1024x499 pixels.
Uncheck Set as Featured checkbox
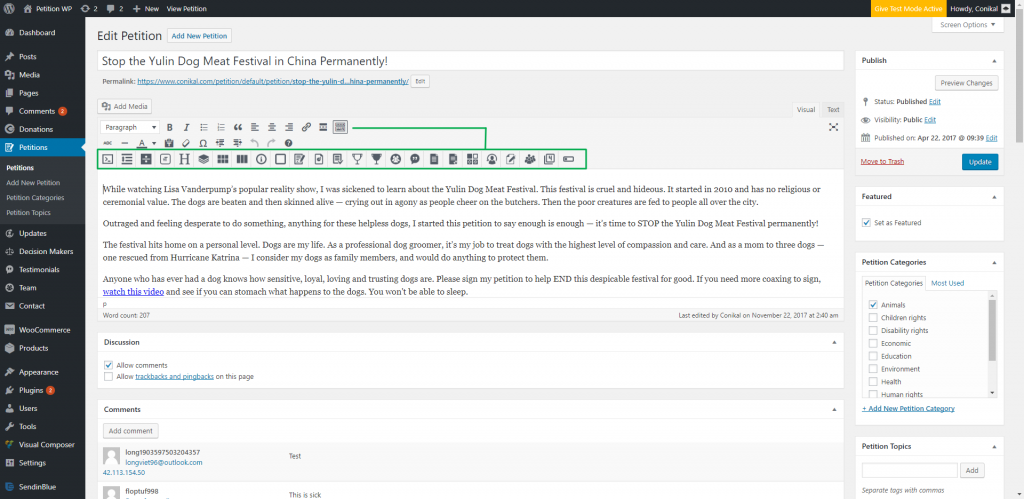pyautogui.click(x=867, y=222)
